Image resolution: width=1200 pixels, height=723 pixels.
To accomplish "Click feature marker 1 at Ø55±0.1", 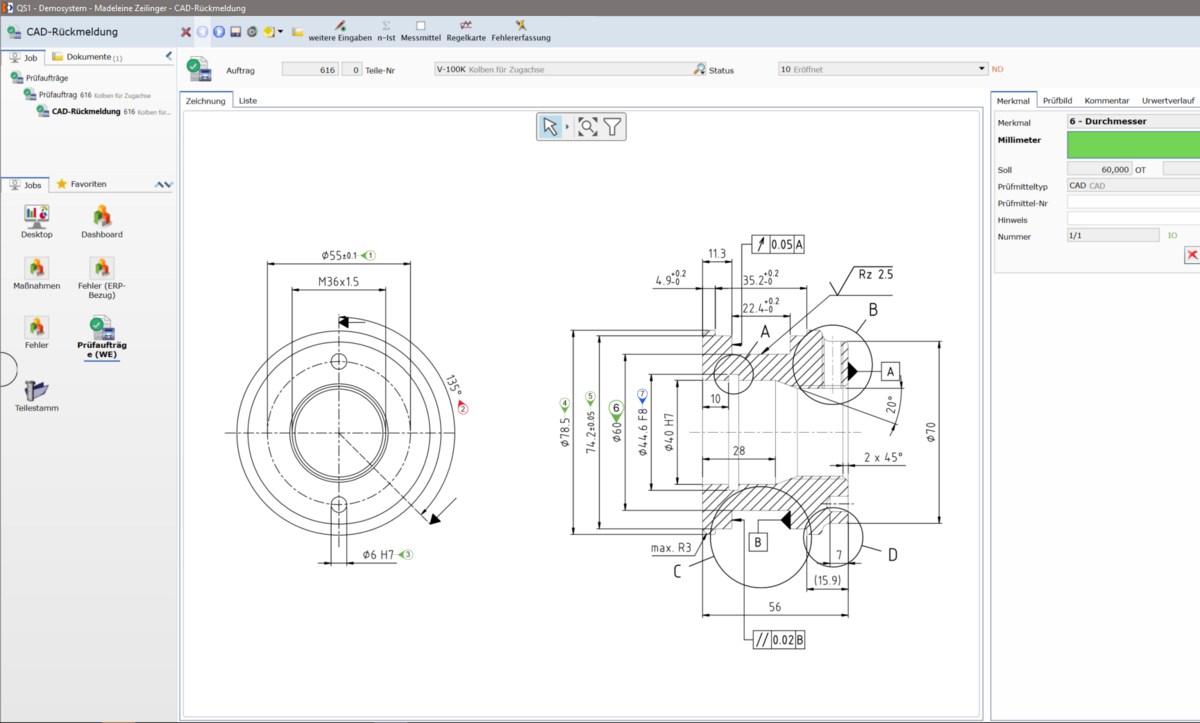I will pyautogui.click(x=368, y=255).
